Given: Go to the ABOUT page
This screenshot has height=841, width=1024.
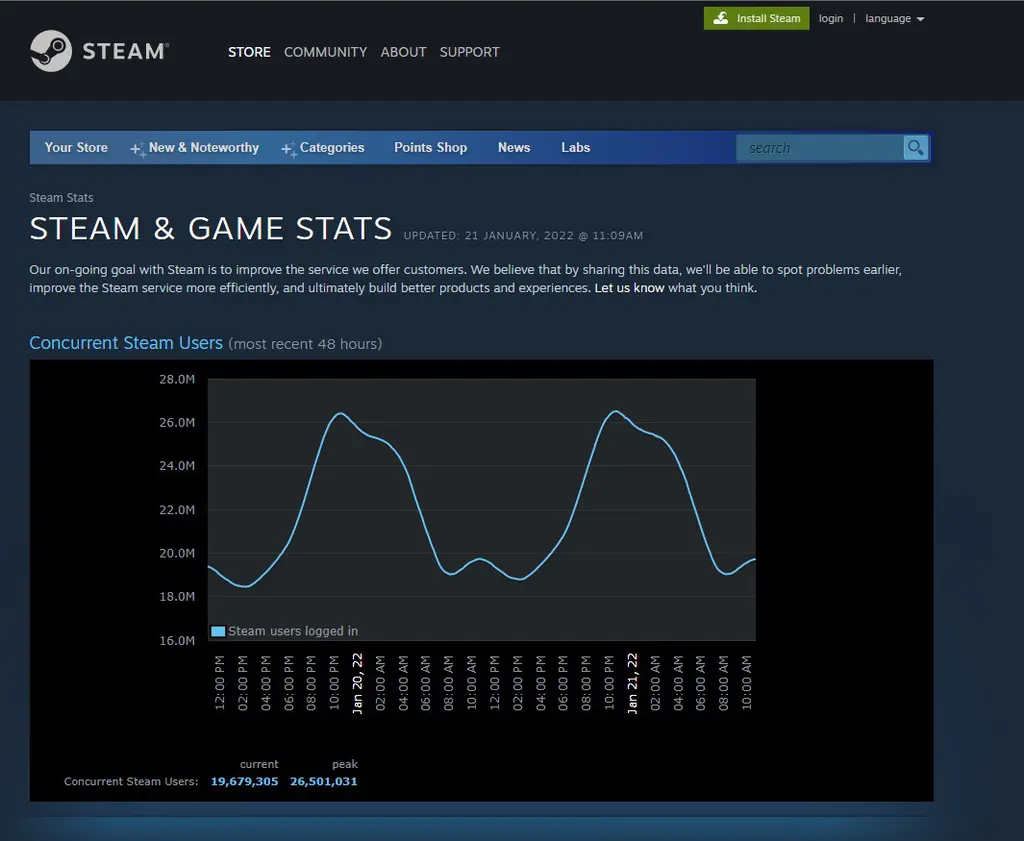Looking at the screenshot, I should pyautogui.click(x=403, y=52).
